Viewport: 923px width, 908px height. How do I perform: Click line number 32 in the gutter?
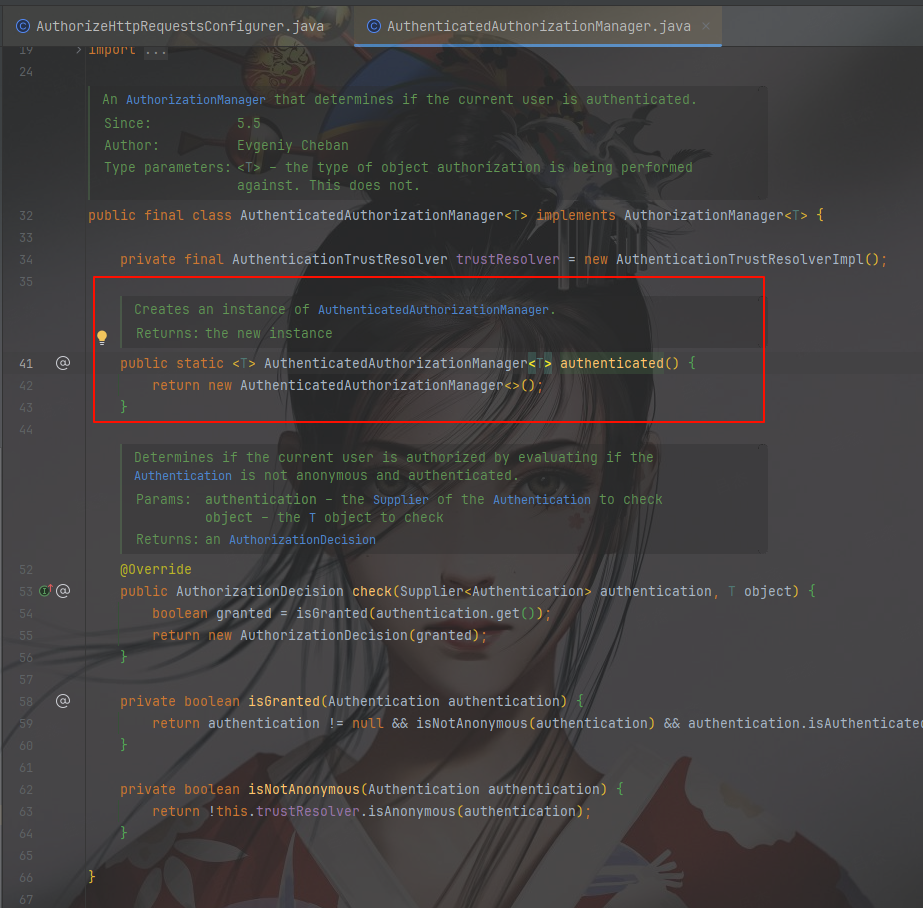[x=26, y=216]
